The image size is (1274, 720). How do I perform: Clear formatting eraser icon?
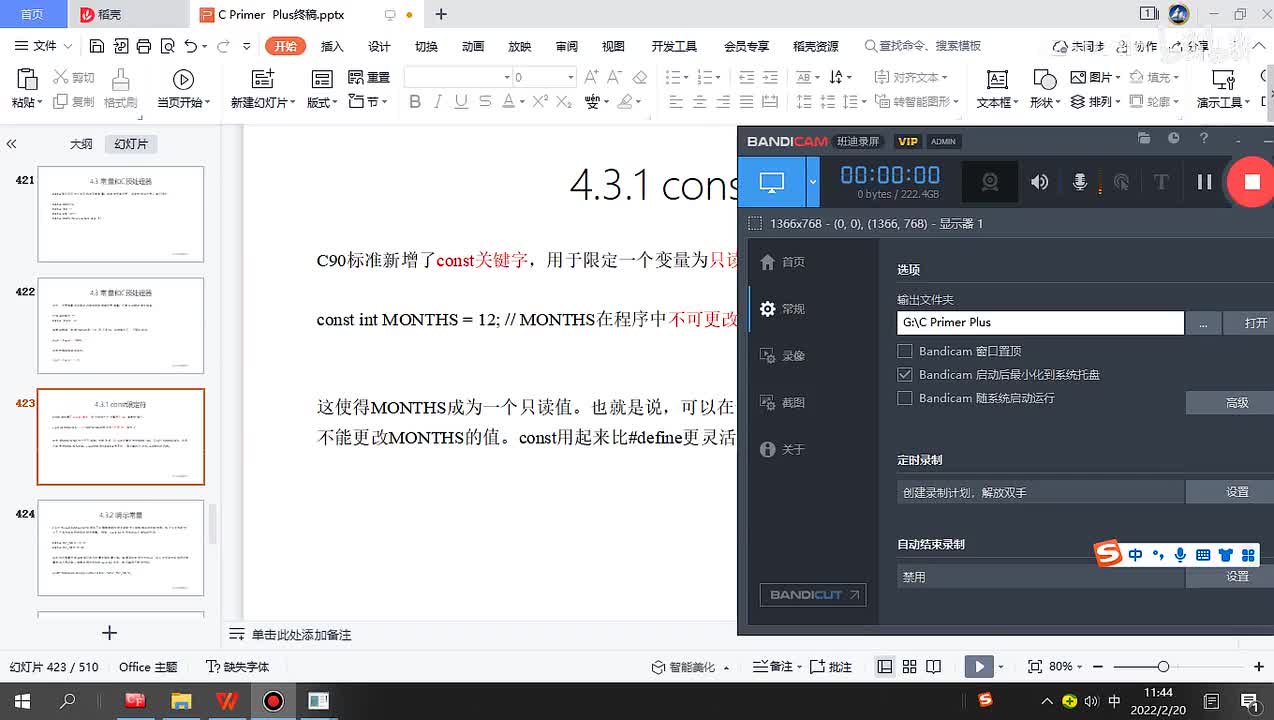(x=641, y=77)
